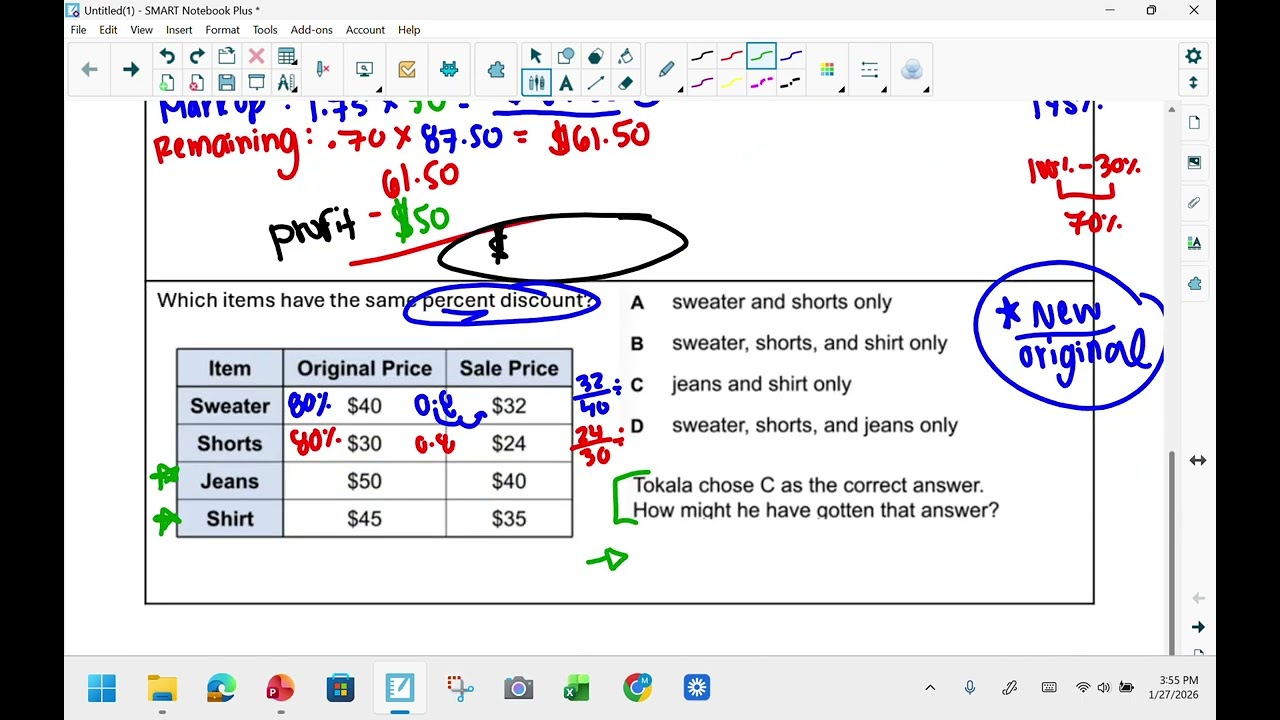Pick the red pen swatch
Image resolution: width=1280 pixels, height=720 pixels.
tap(732, 56)
